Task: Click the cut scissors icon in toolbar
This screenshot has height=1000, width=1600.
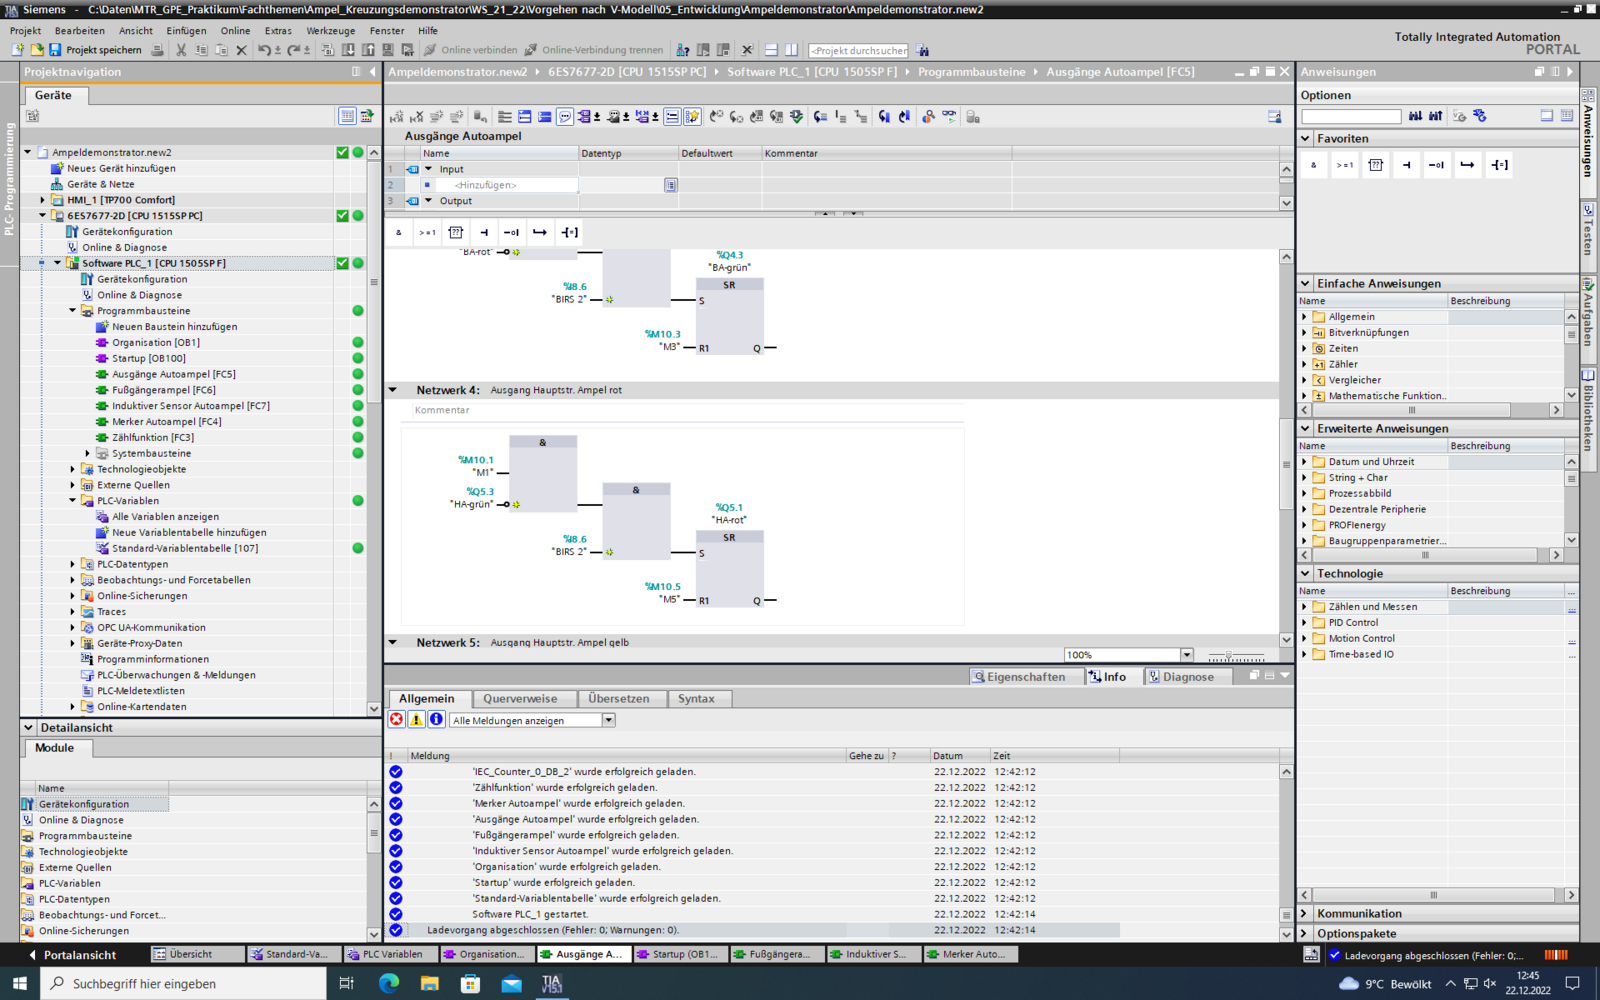Action: (181, 50)
